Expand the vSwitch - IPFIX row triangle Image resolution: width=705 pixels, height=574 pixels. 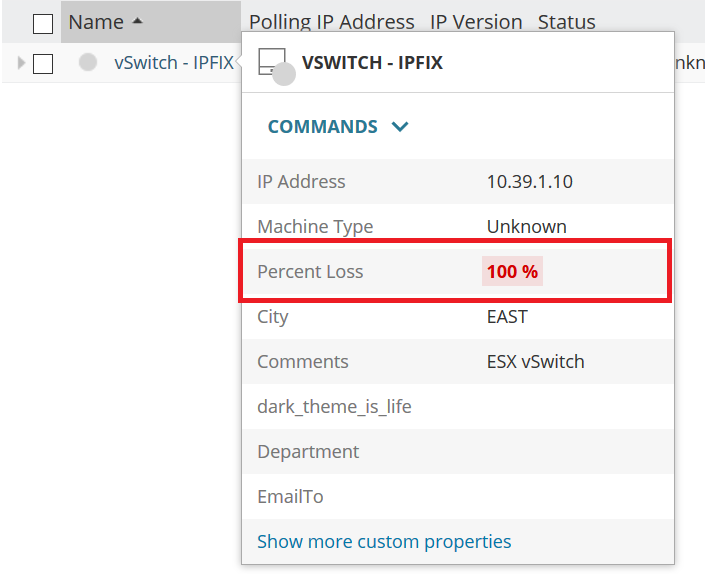pyautogui.click(x=22, y=63)
